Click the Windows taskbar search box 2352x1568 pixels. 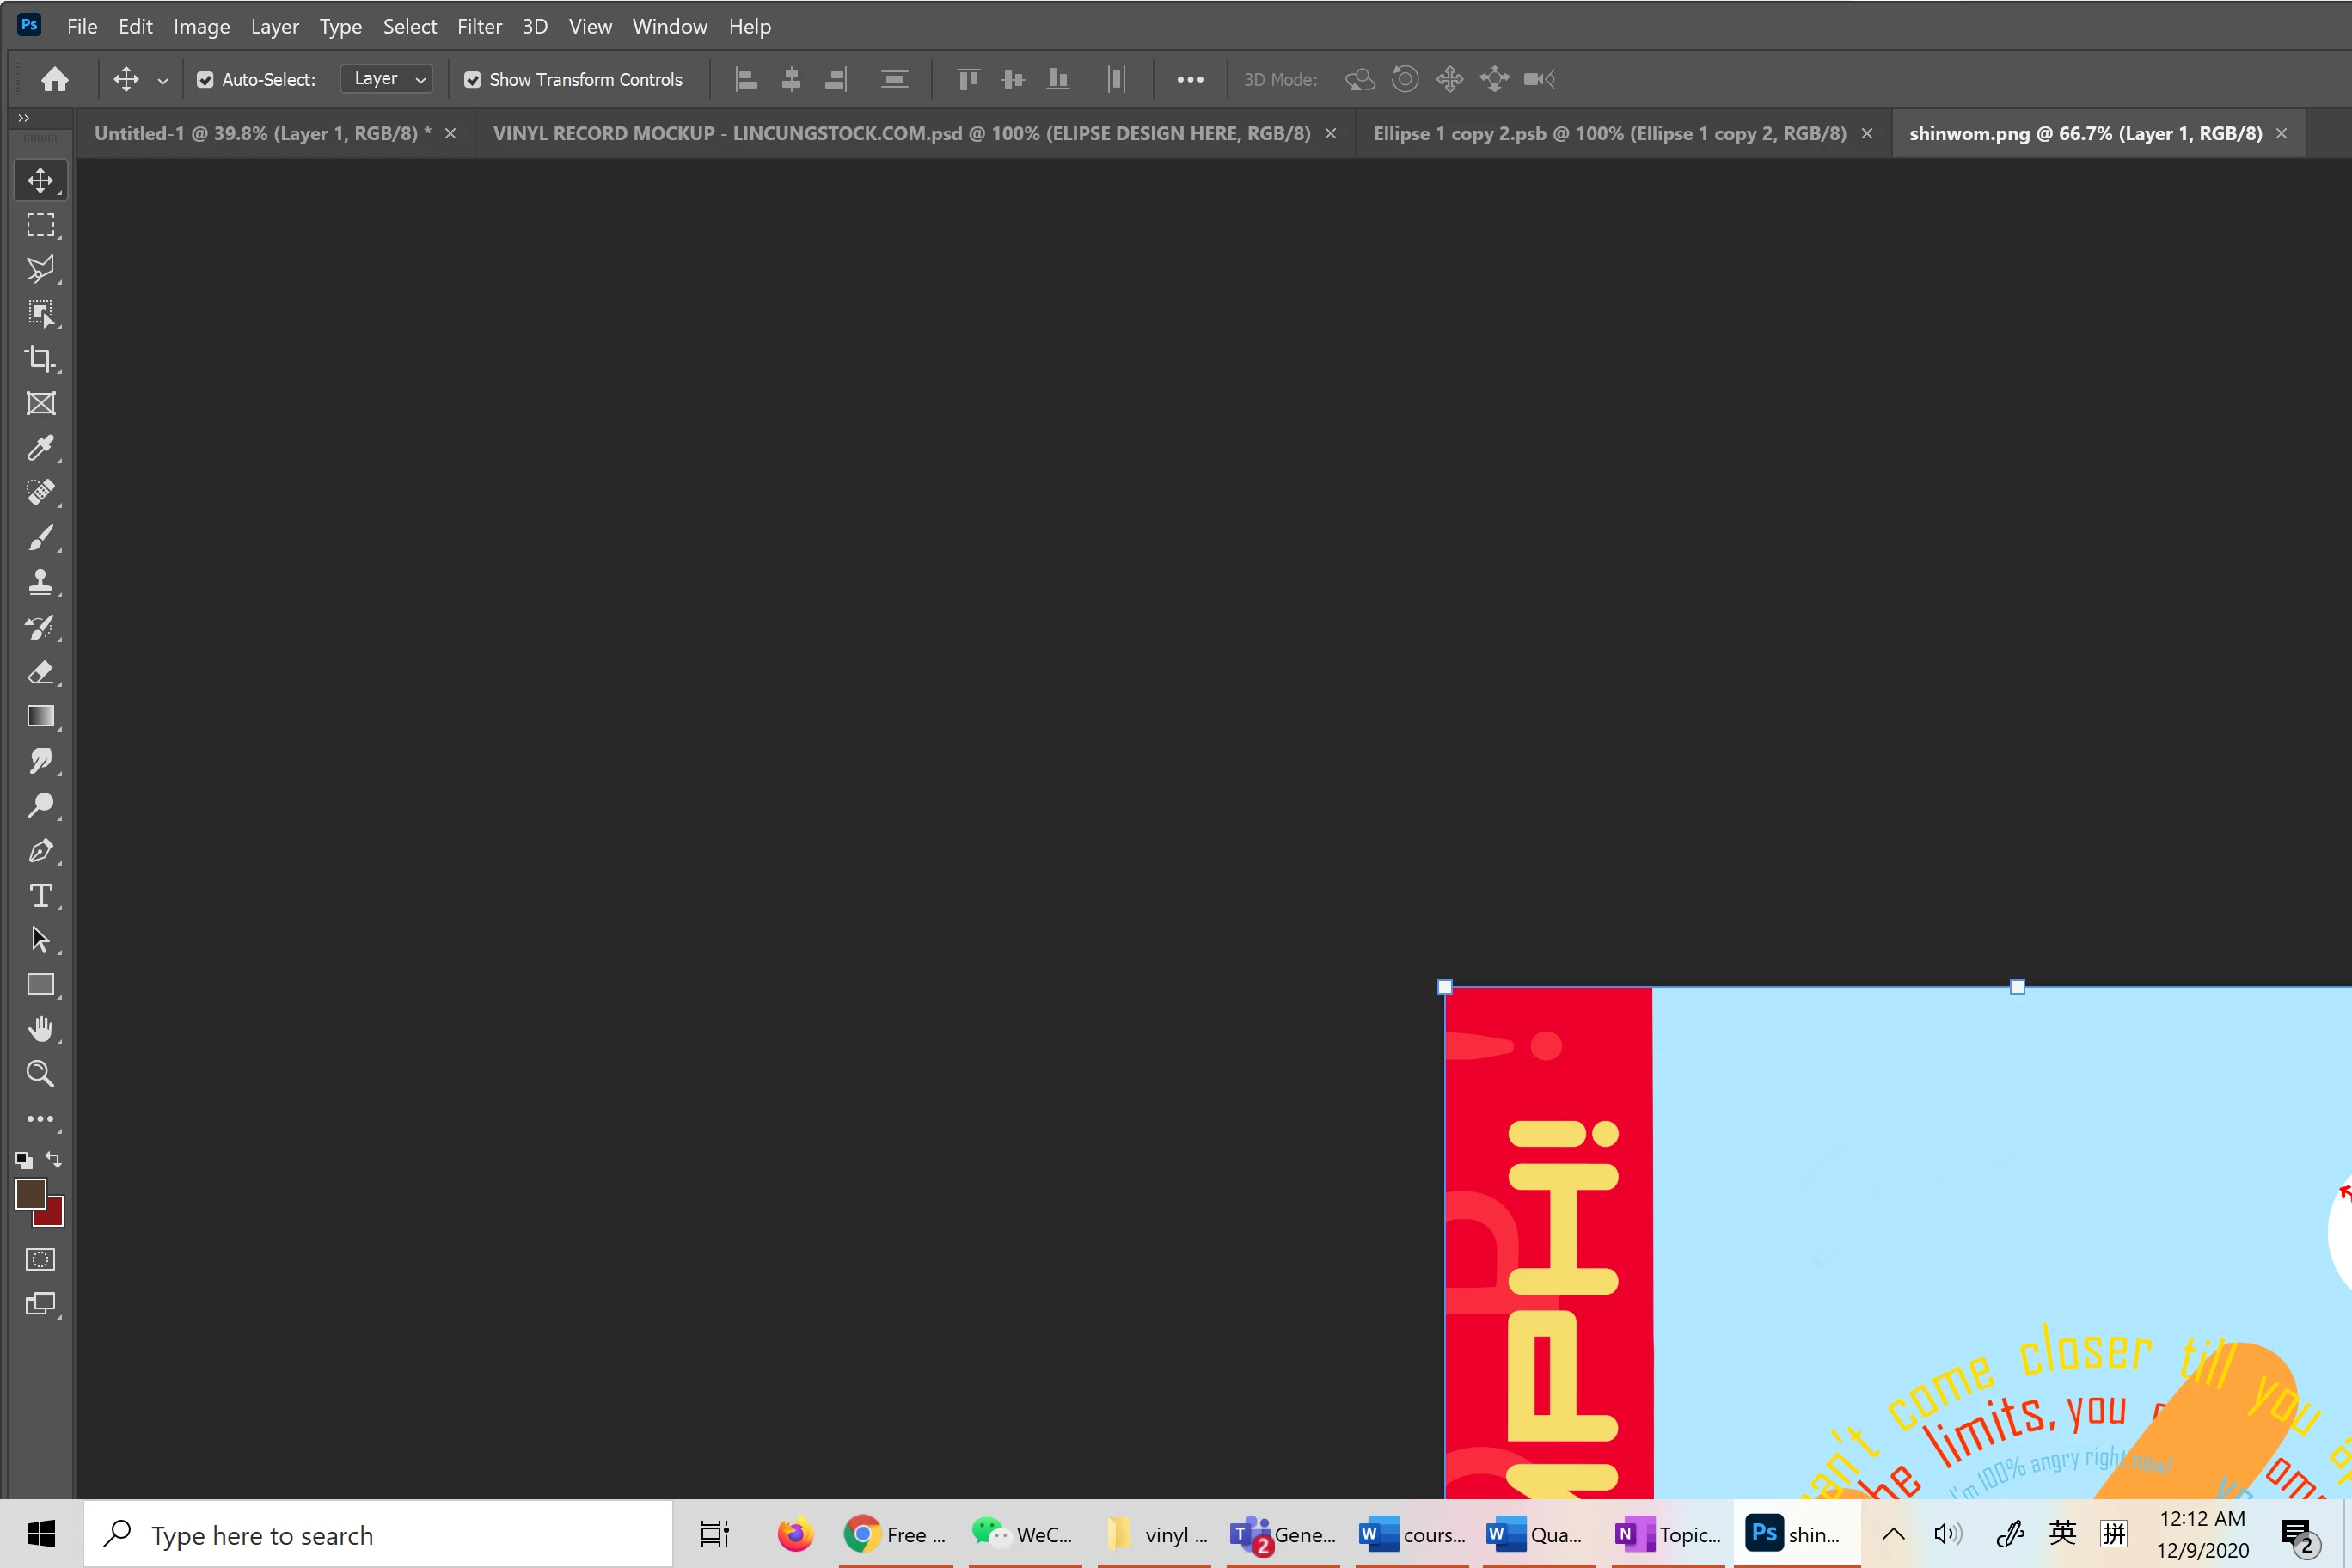pyautogui.click(x=378, y=1534)
